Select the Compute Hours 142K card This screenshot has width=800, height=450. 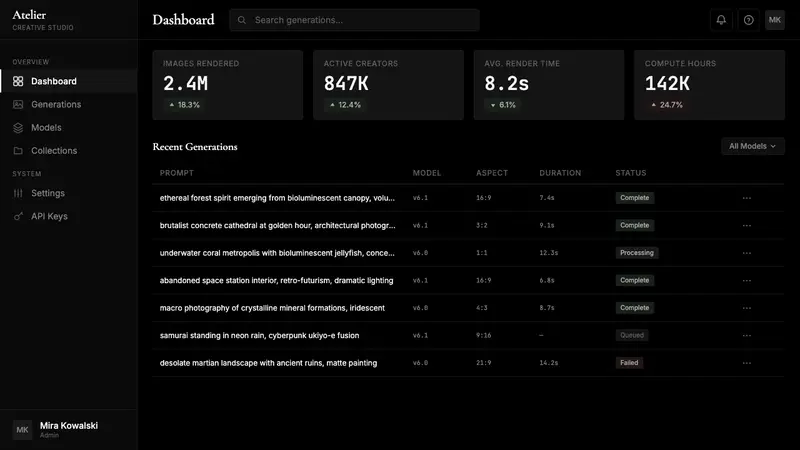[709, 85]
